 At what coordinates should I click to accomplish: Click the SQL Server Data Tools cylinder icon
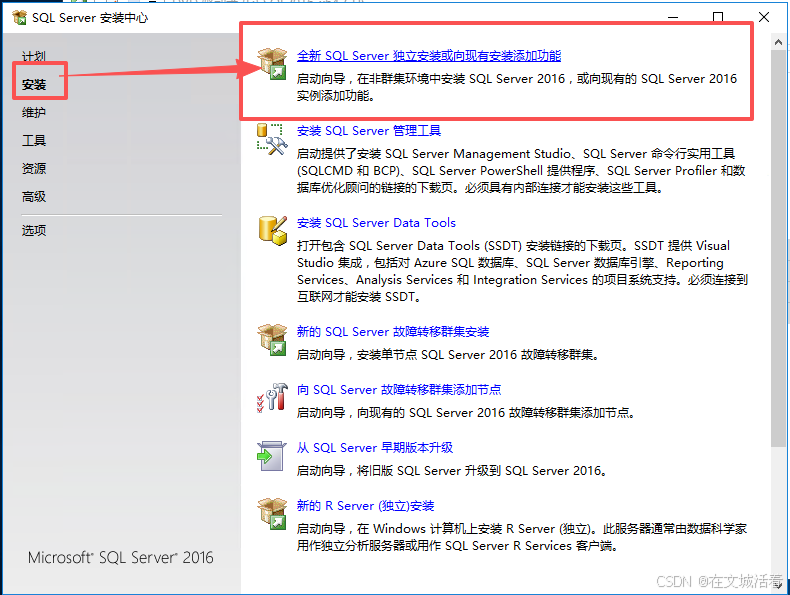point(273,231)
